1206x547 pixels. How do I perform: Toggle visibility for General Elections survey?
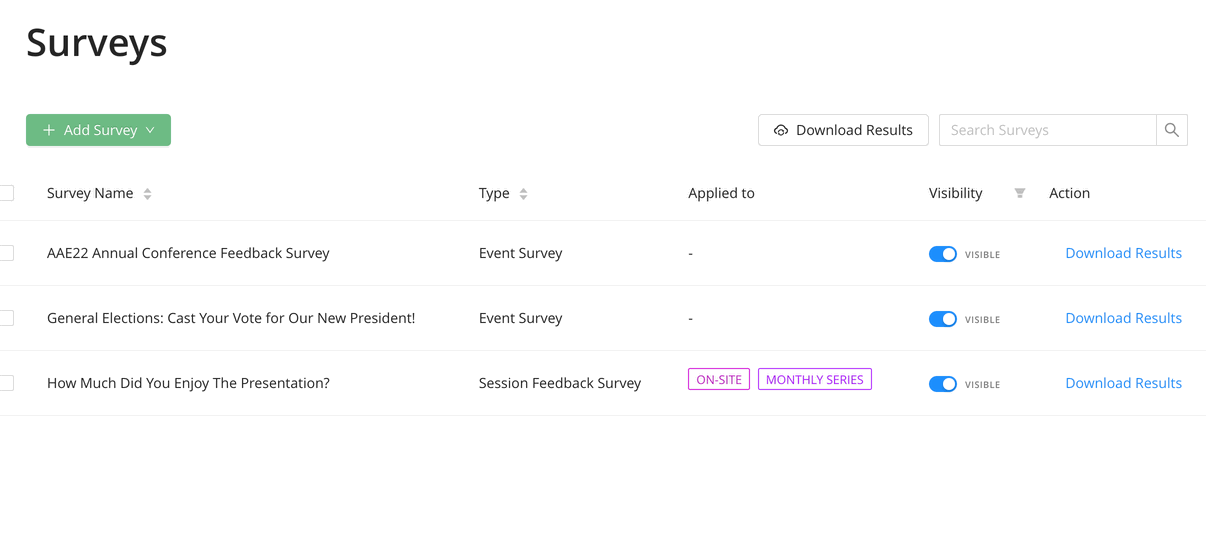(x=943, y=319)
